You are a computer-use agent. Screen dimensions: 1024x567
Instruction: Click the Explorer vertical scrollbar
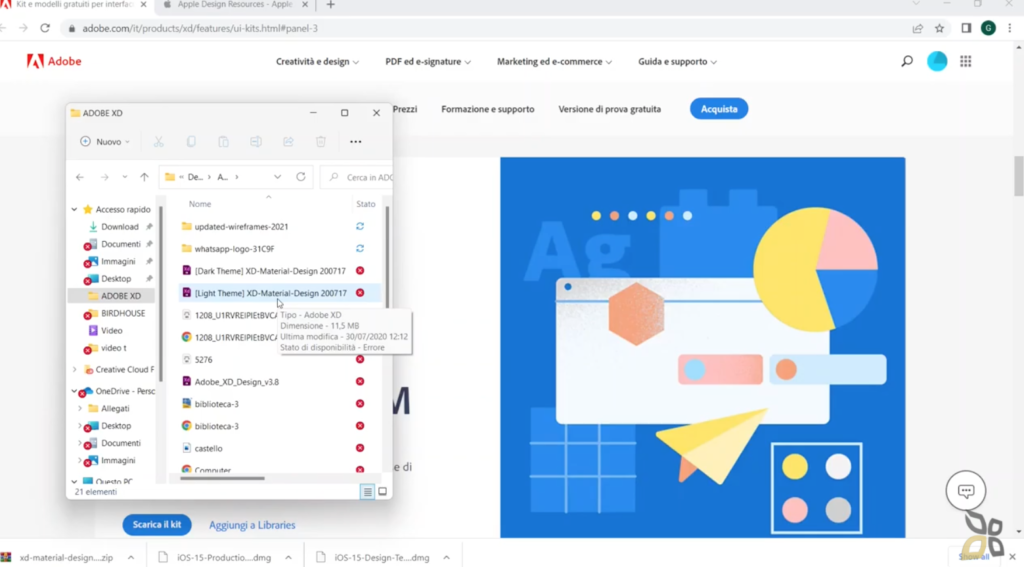(387, 257)
